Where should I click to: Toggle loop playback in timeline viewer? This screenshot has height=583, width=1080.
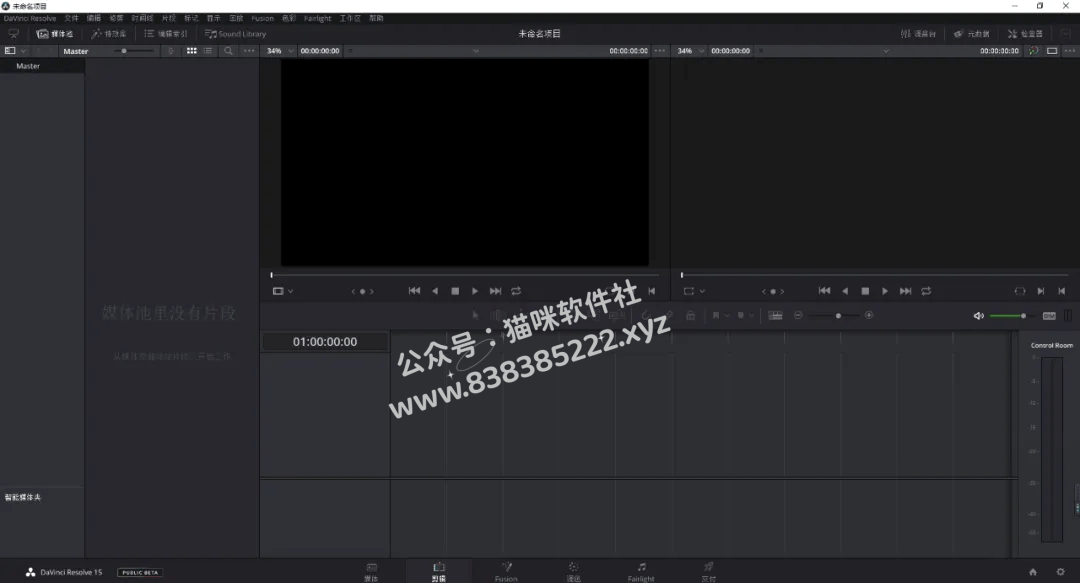[926, 291]
